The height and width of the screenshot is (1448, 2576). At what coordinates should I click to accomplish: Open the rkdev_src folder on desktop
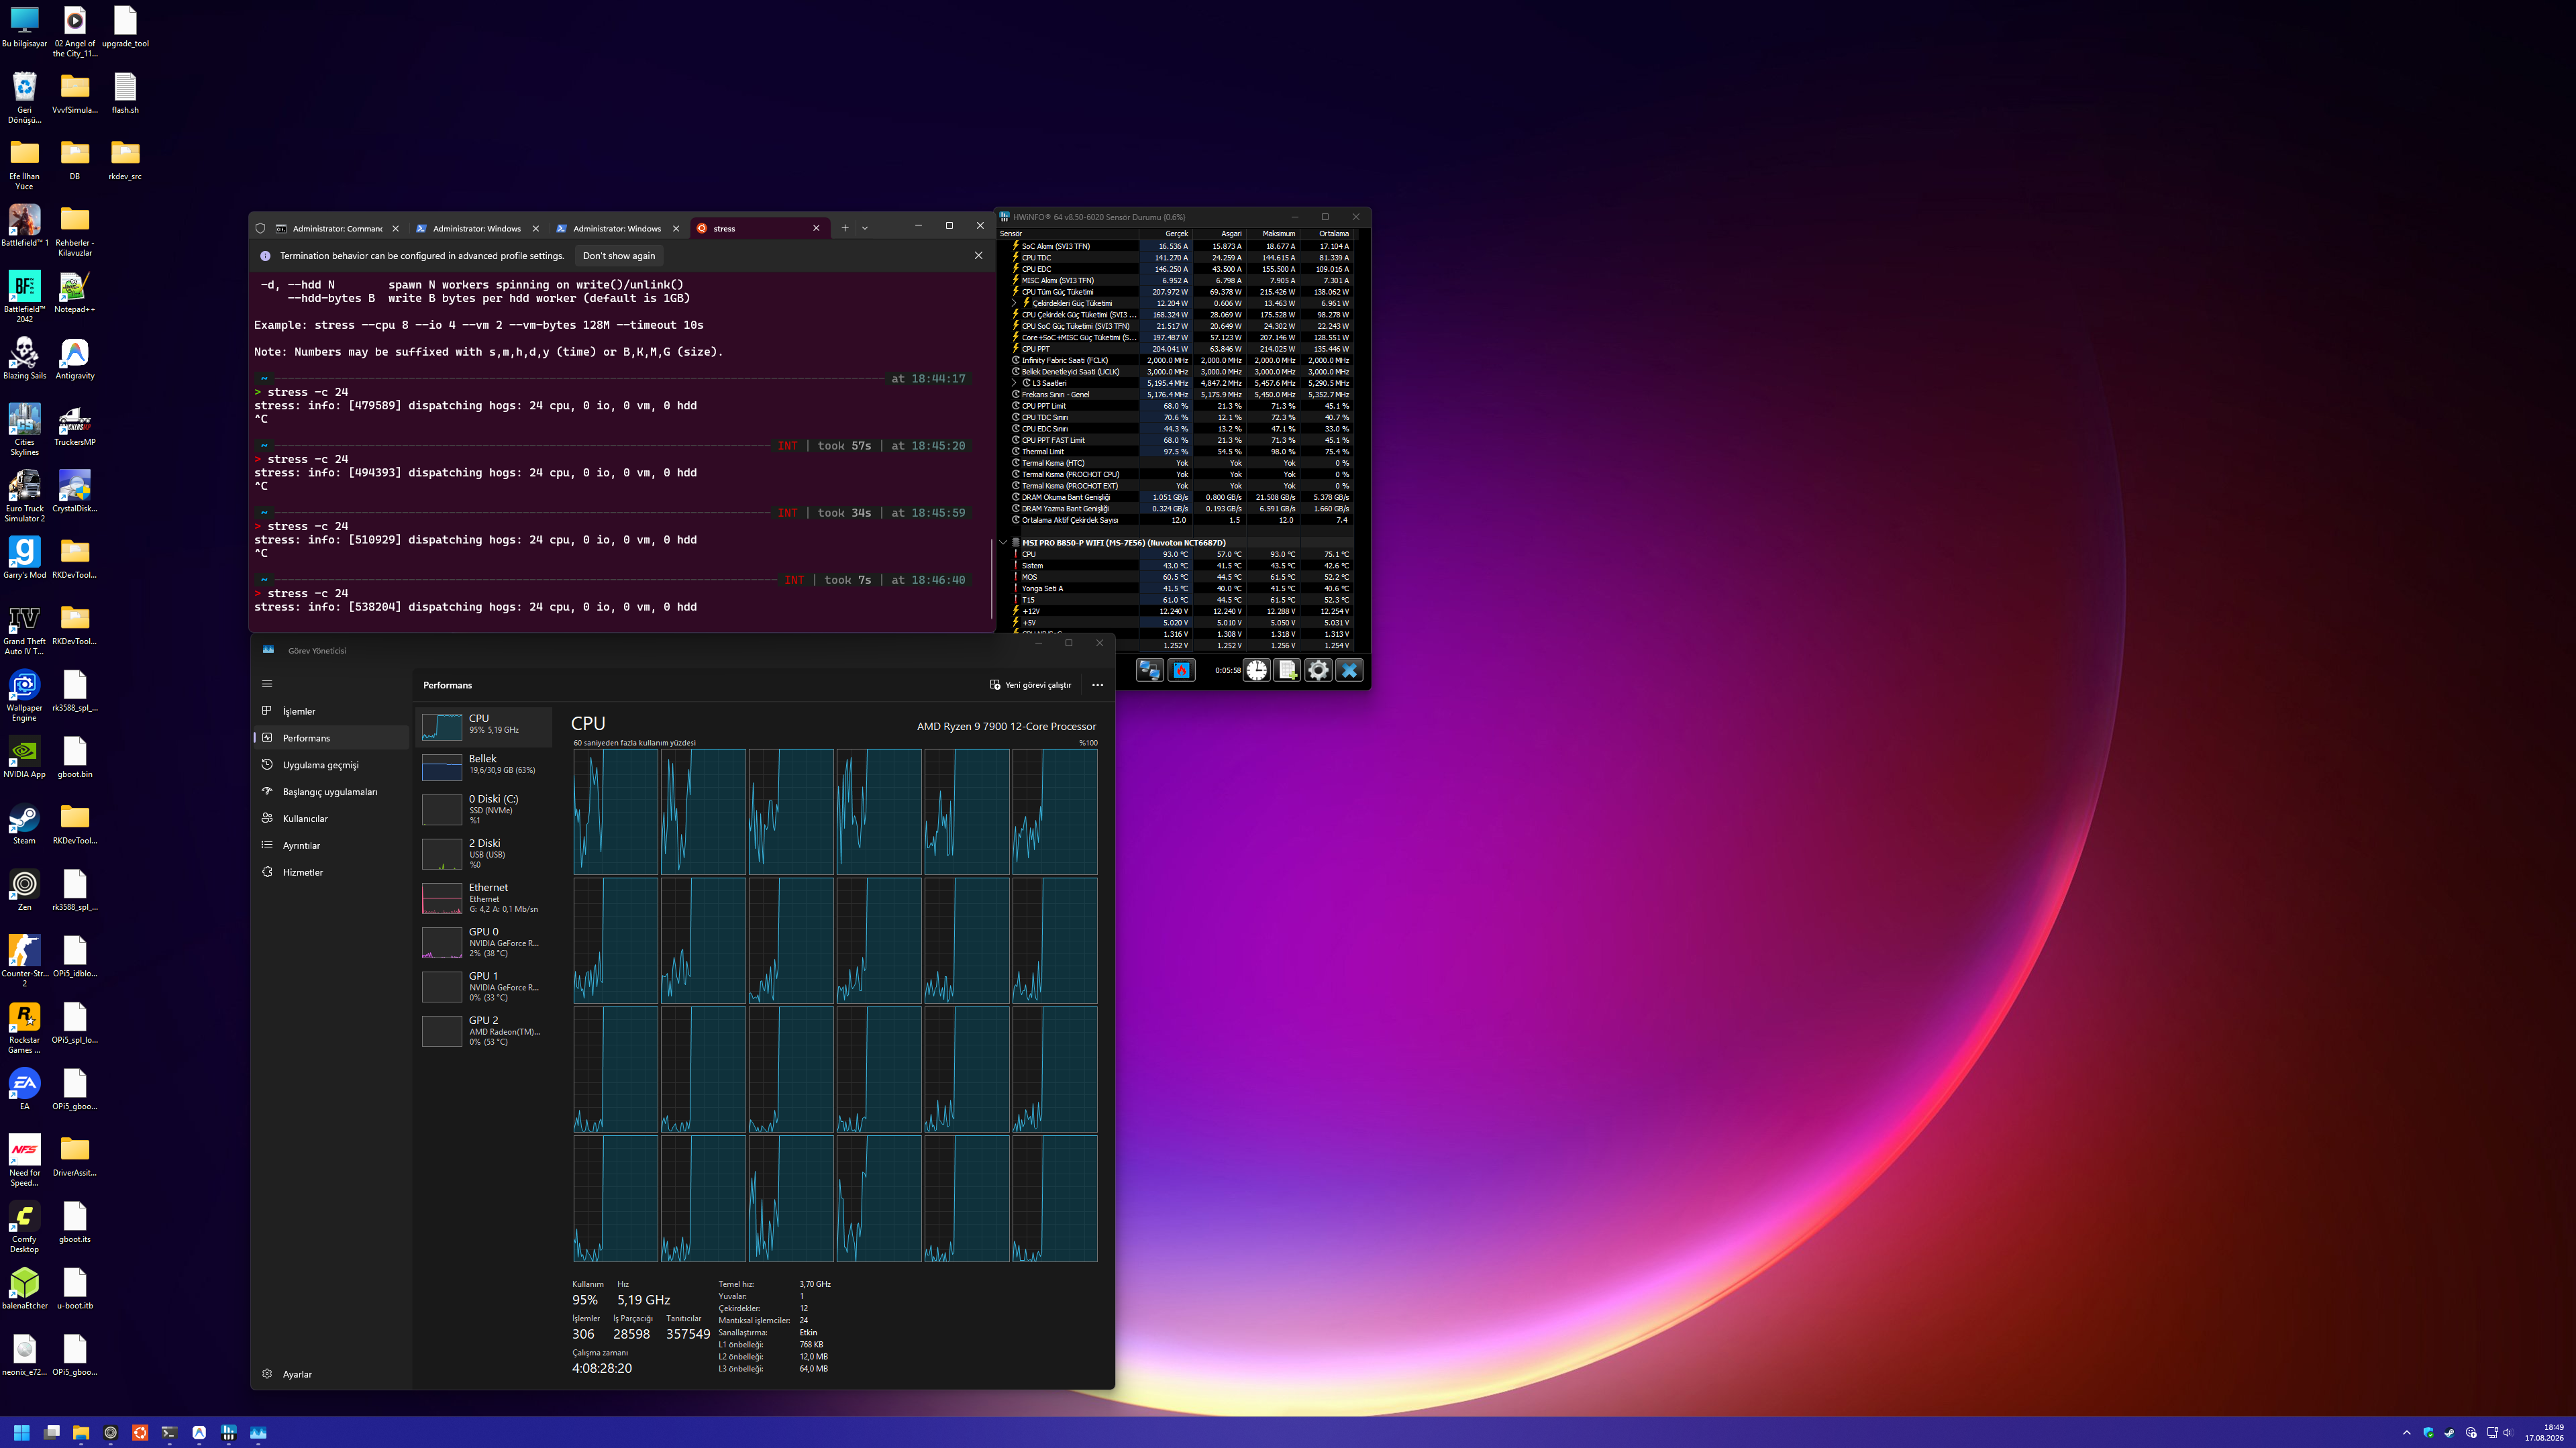point(125,160)
